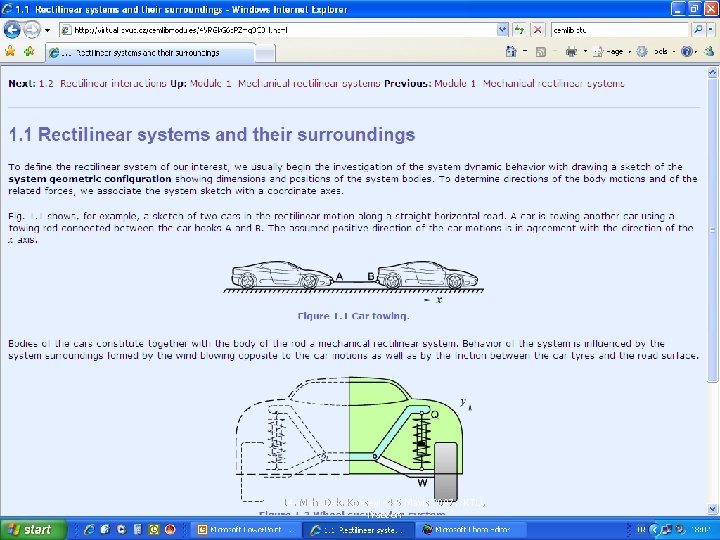720x540 pixels.
Task: Expand hidden system tray icons arrow
Action: tap(654, 530)
